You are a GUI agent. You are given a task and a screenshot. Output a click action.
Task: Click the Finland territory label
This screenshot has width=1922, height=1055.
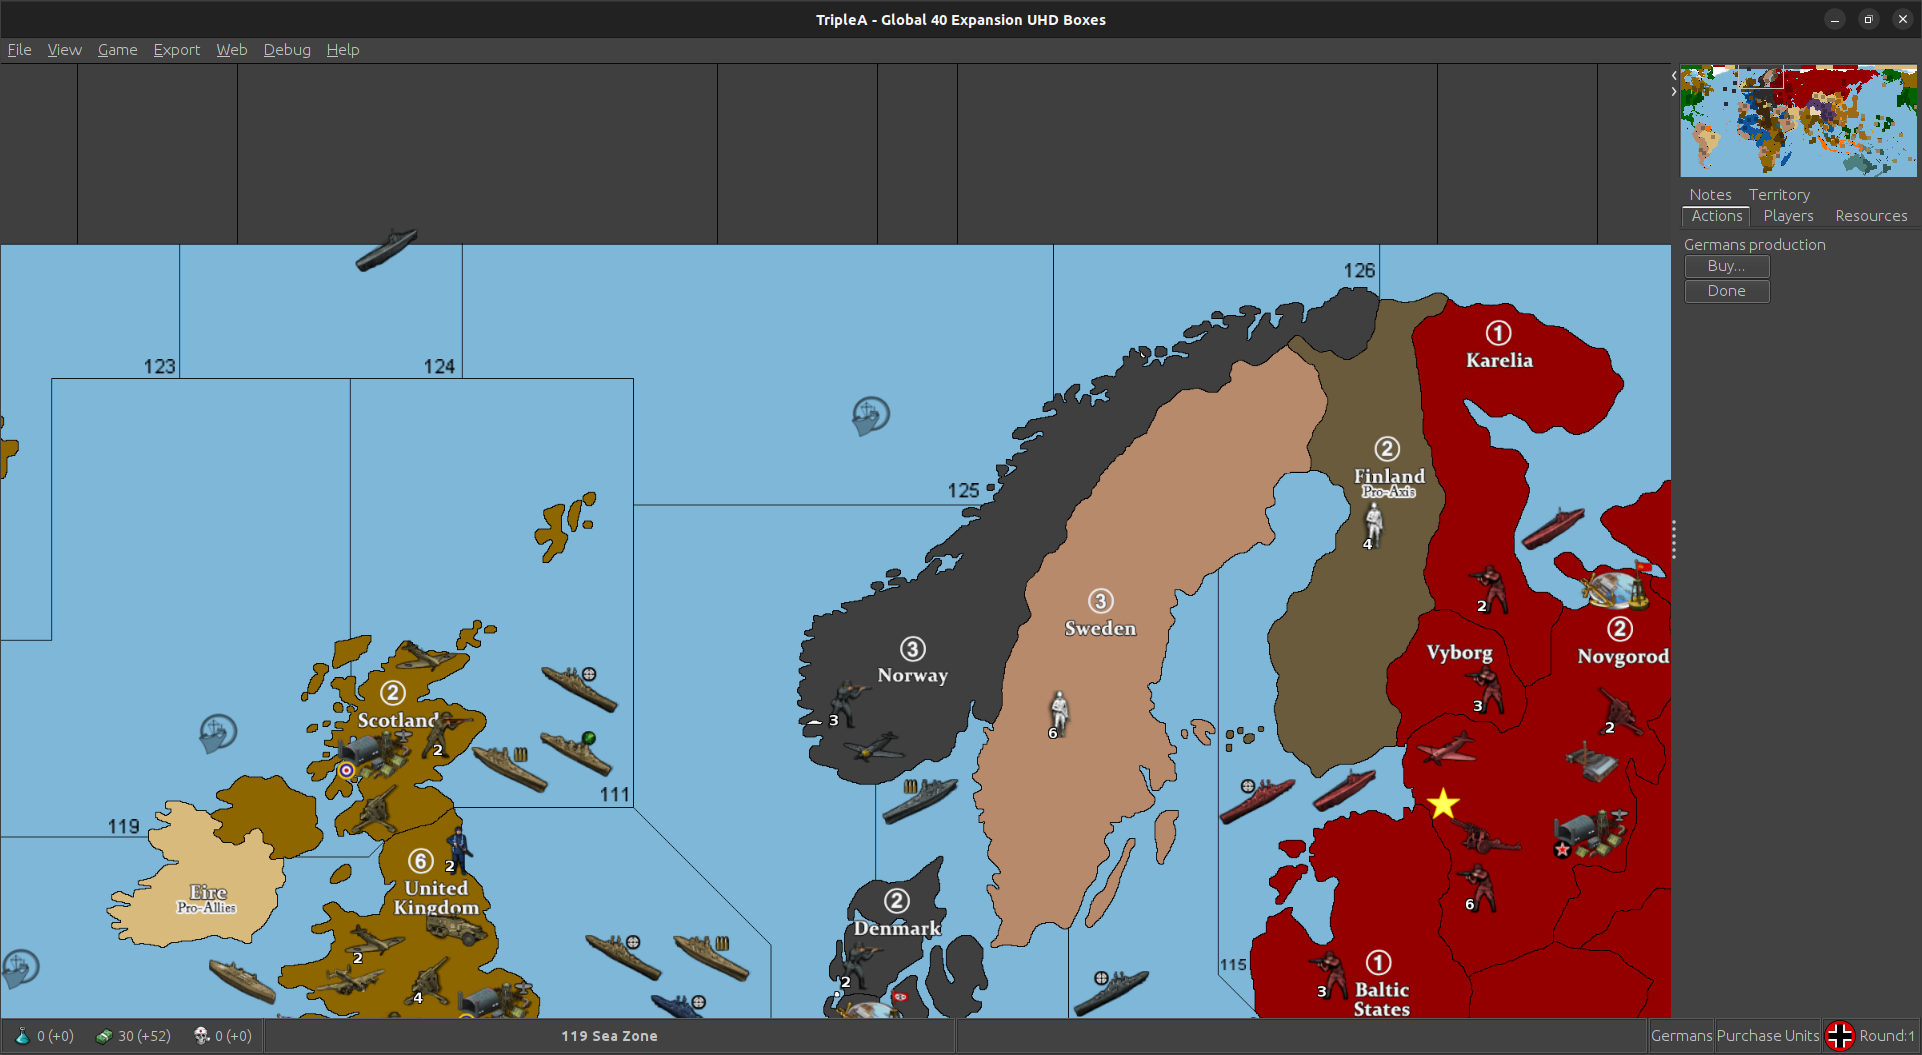1389,476
